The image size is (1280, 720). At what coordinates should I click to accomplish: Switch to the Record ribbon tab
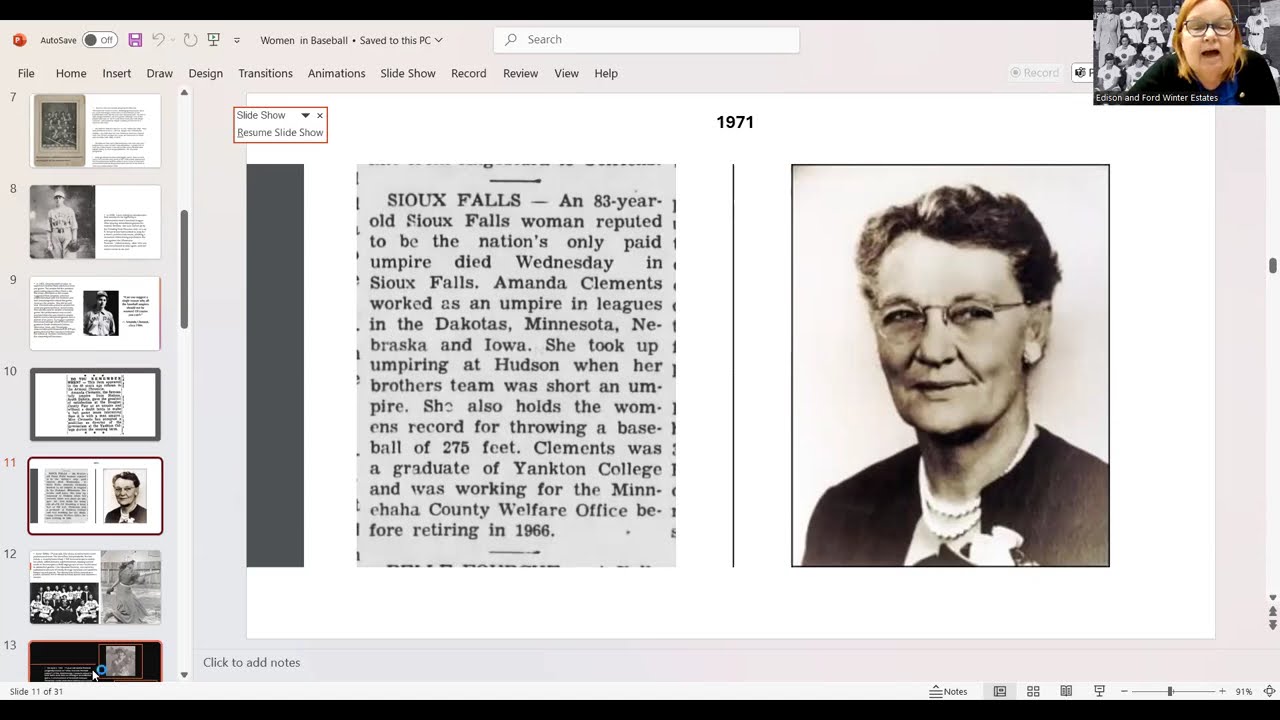pyautogui.click(x=468, y=73)
